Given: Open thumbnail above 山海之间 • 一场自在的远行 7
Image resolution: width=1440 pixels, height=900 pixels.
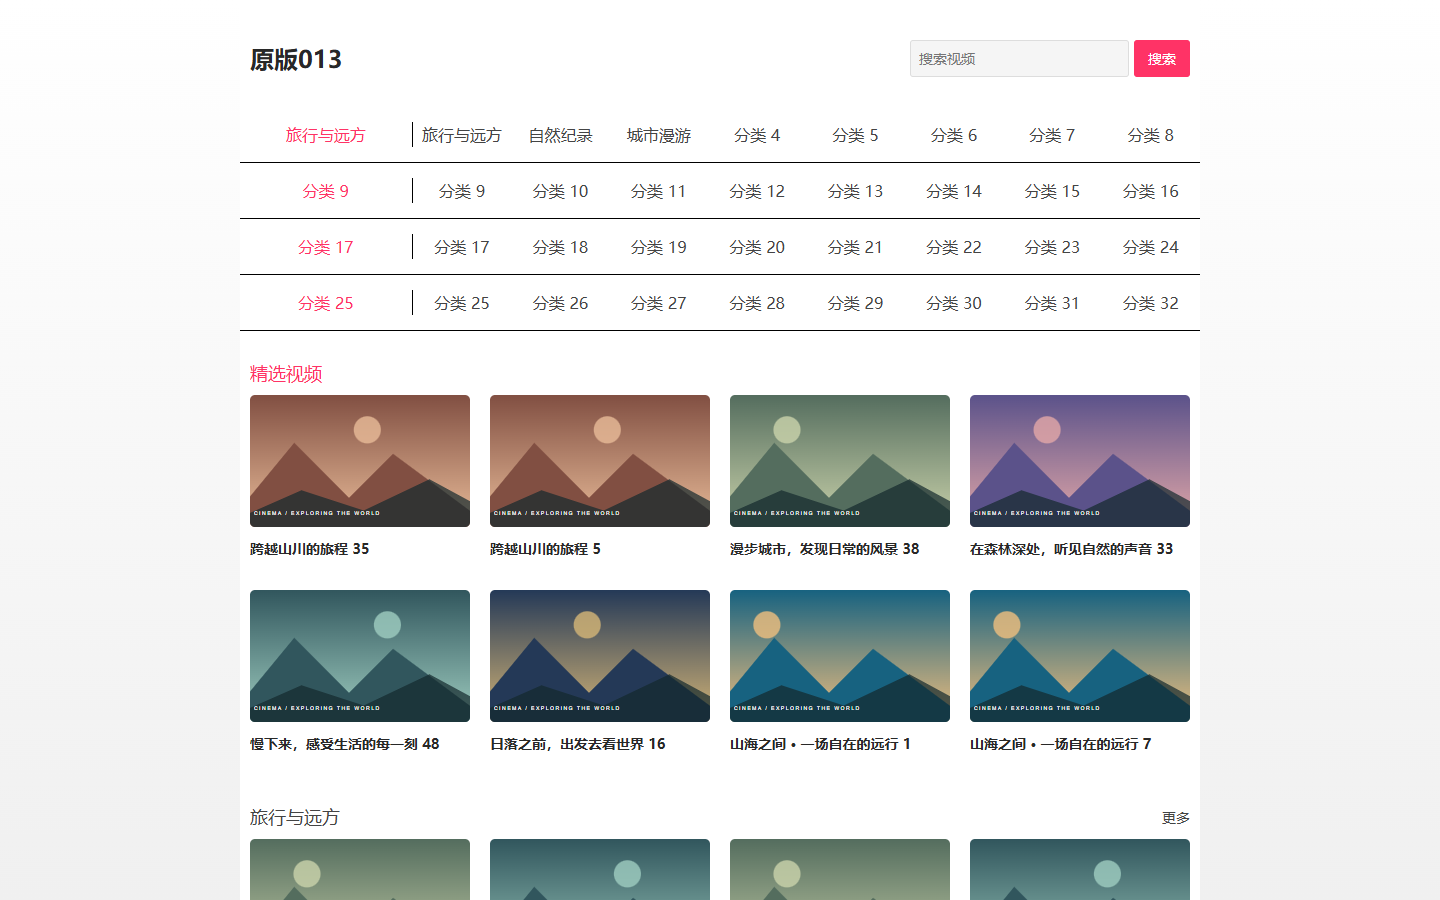Looking at the screenshot, I should click(1080, 656).
